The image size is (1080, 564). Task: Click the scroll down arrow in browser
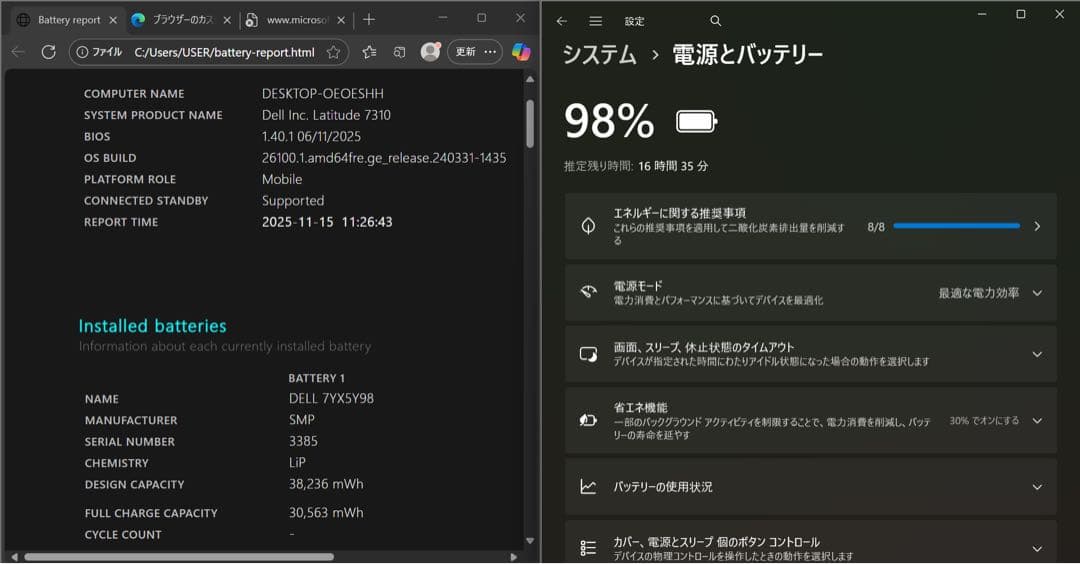(530, 541)
